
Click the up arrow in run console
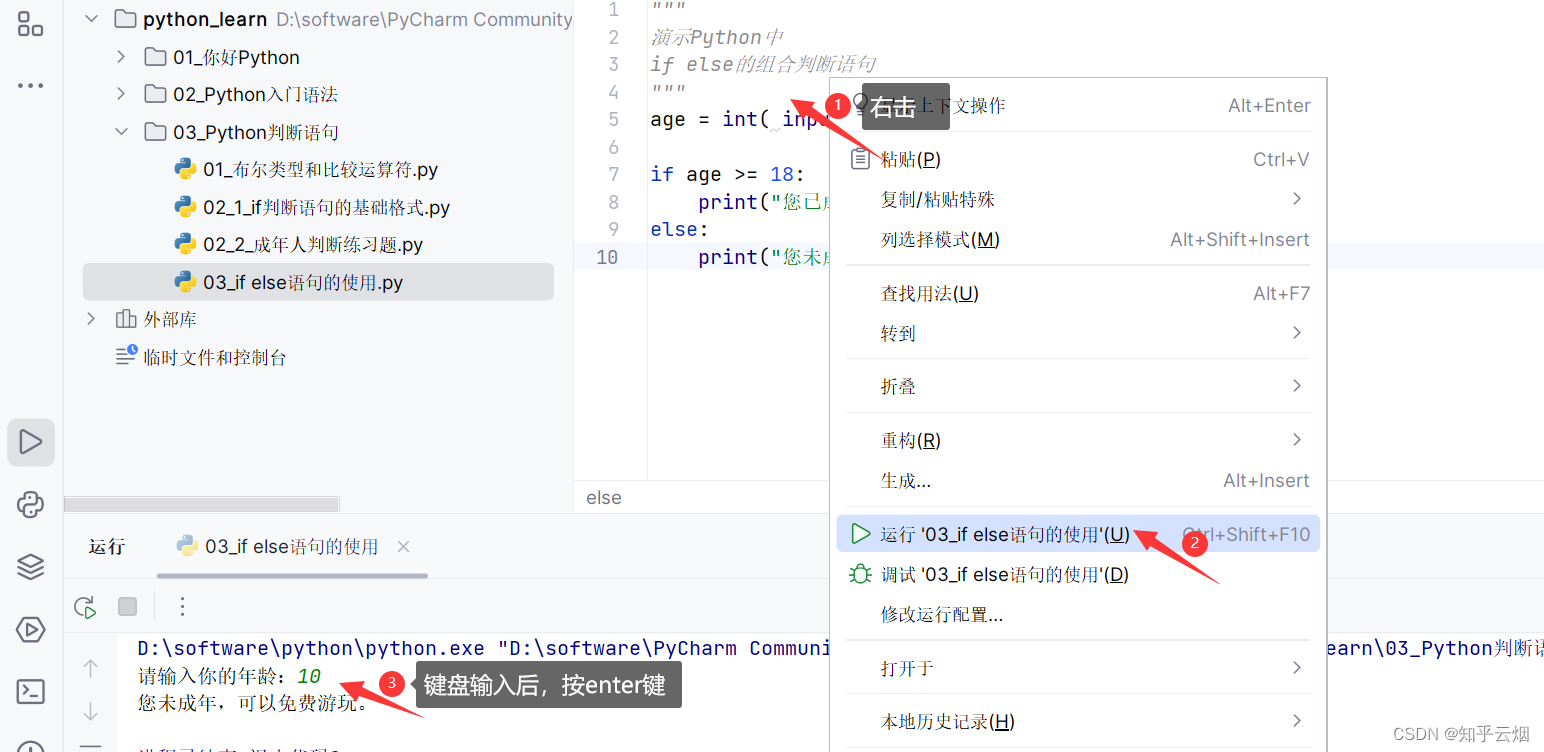point(90,668)
